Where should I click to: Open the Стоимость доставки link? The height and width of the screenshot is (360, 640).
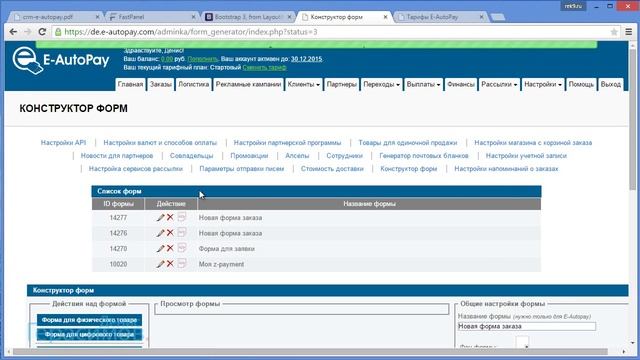[332, 169]
